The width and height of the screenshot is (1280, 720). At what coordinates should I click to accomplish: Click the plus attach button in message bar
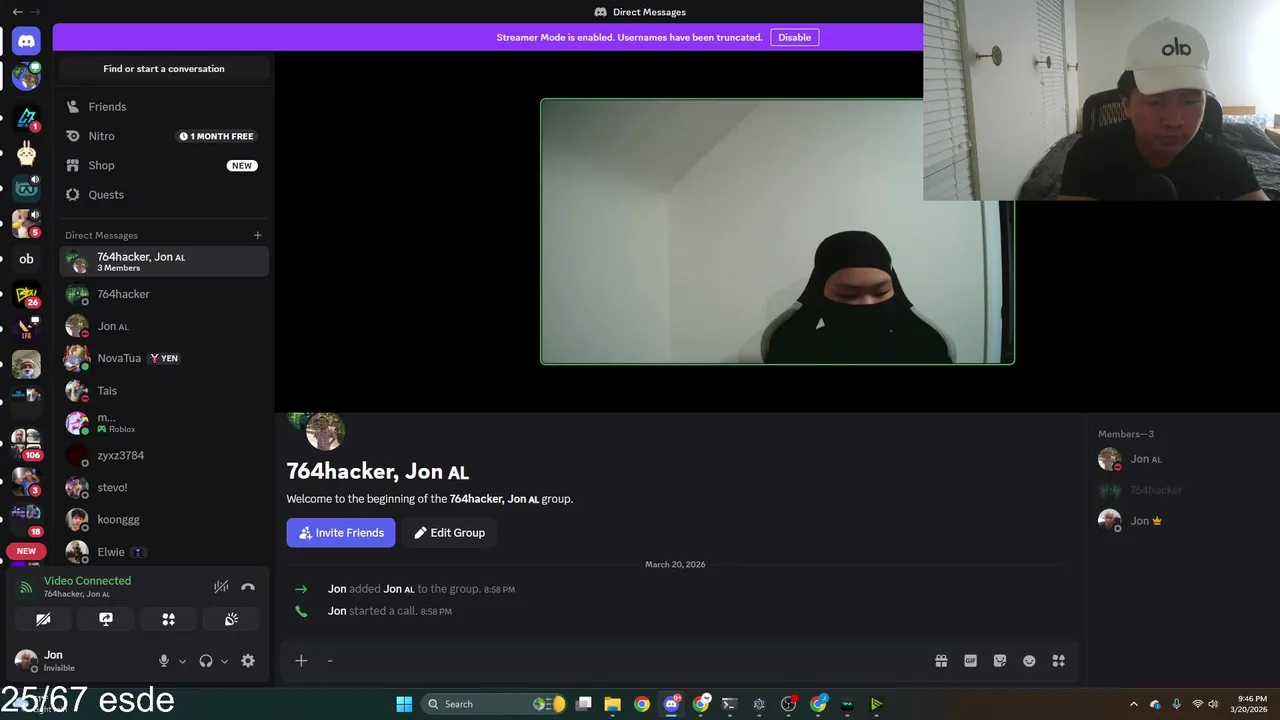click(301, 660)
